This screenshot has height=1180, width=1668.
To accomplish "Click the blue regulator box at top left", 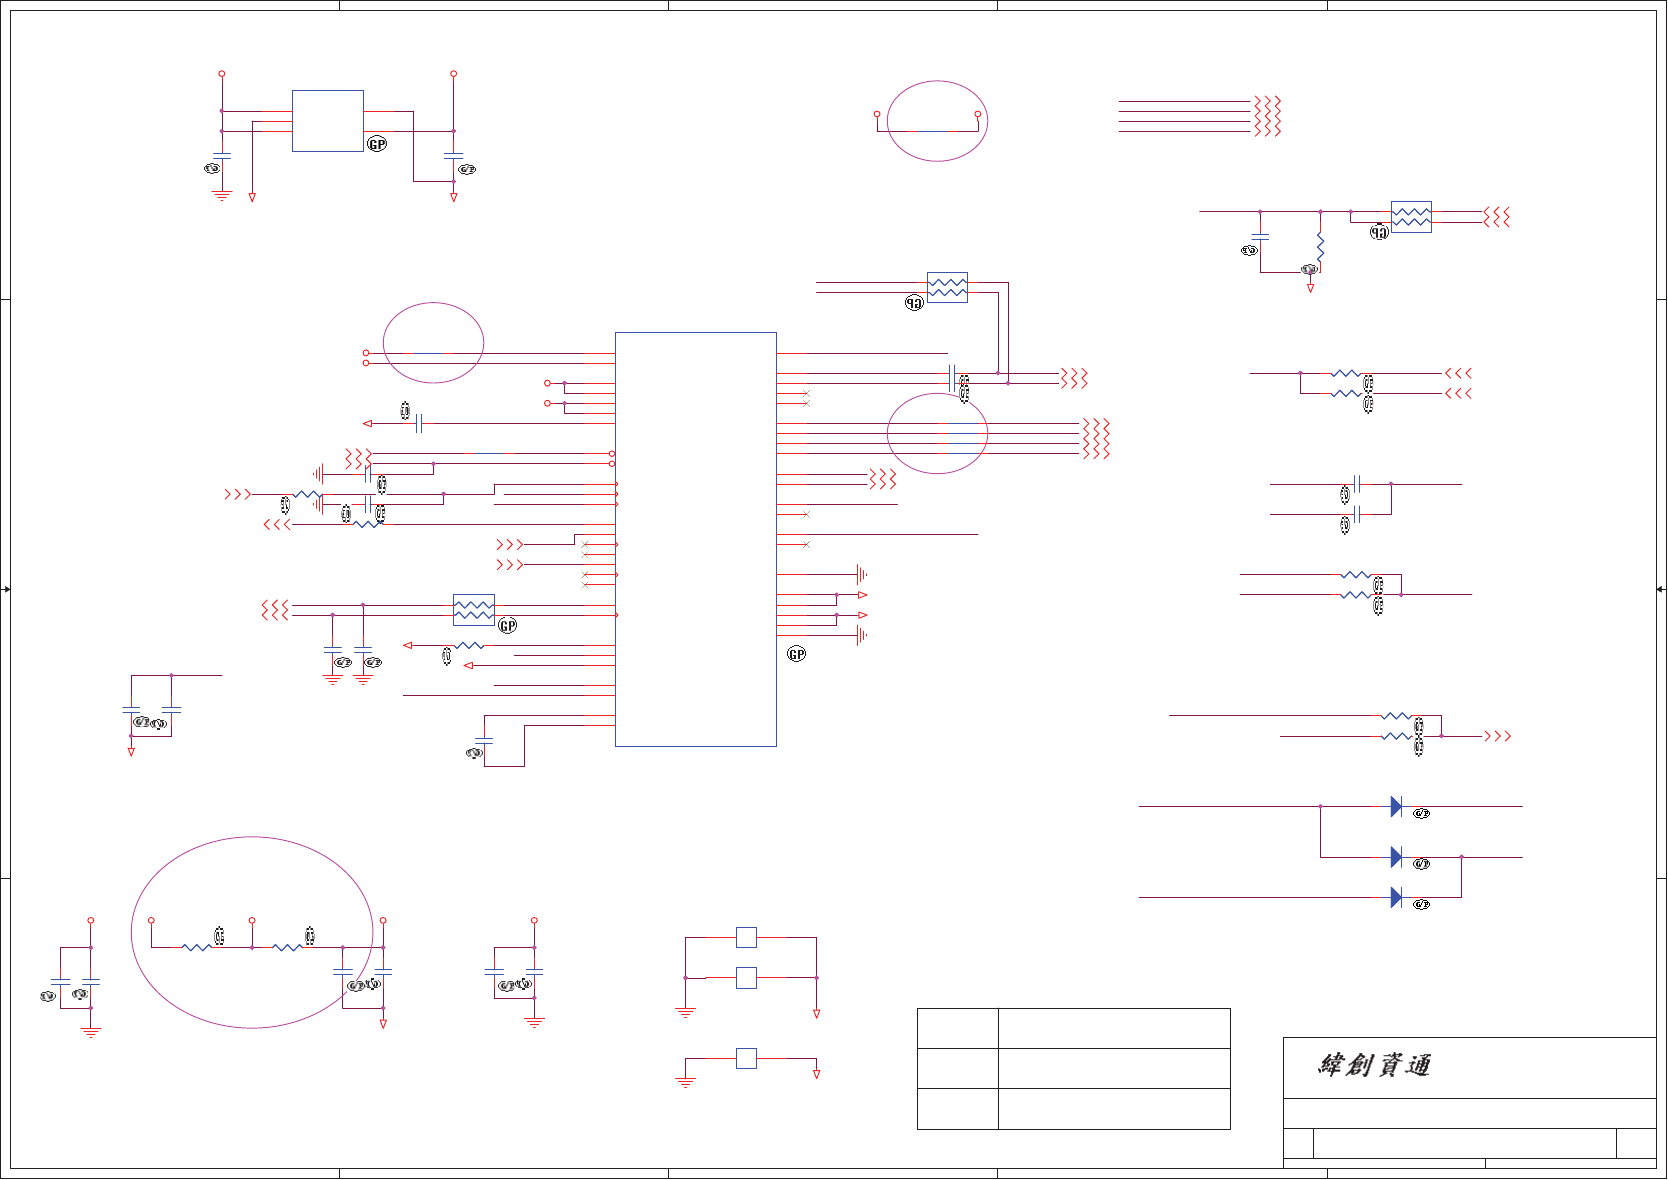I will pos(328,121).
